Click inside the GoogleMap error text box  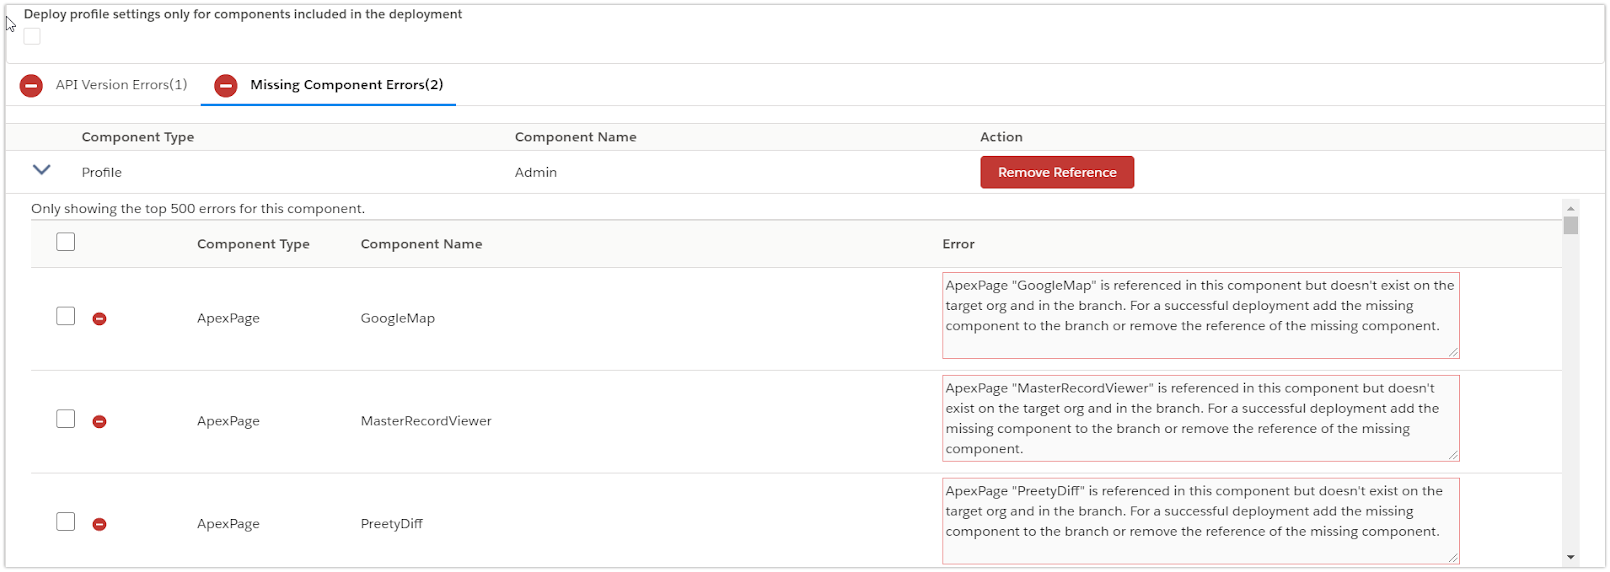[x=1199, y=315]
